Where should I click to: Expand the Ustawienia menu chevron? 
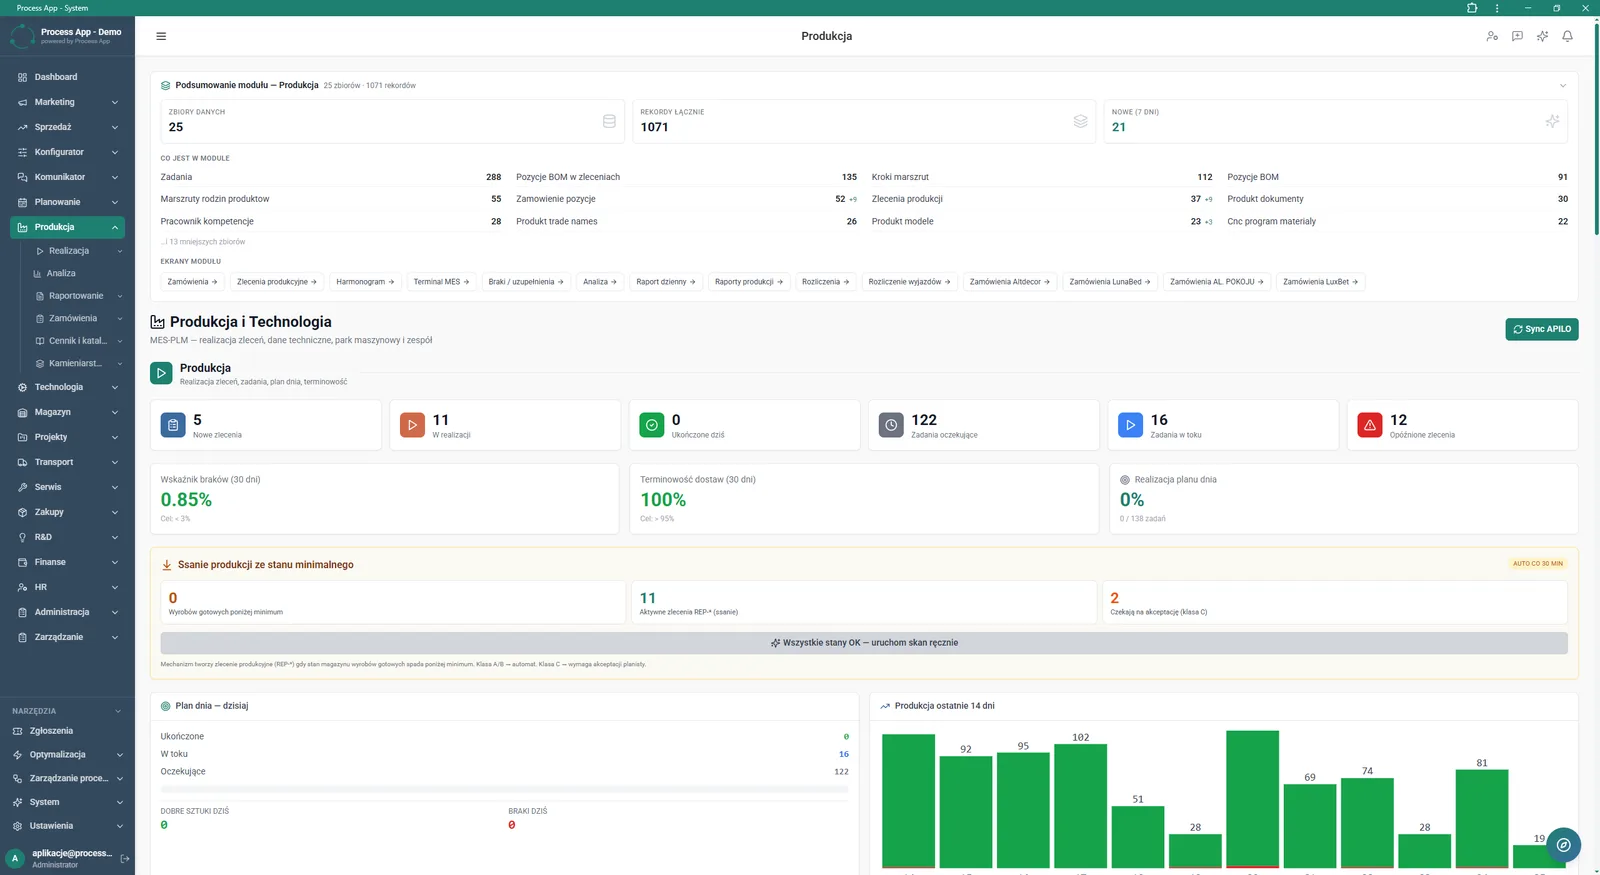click(120, 826)
